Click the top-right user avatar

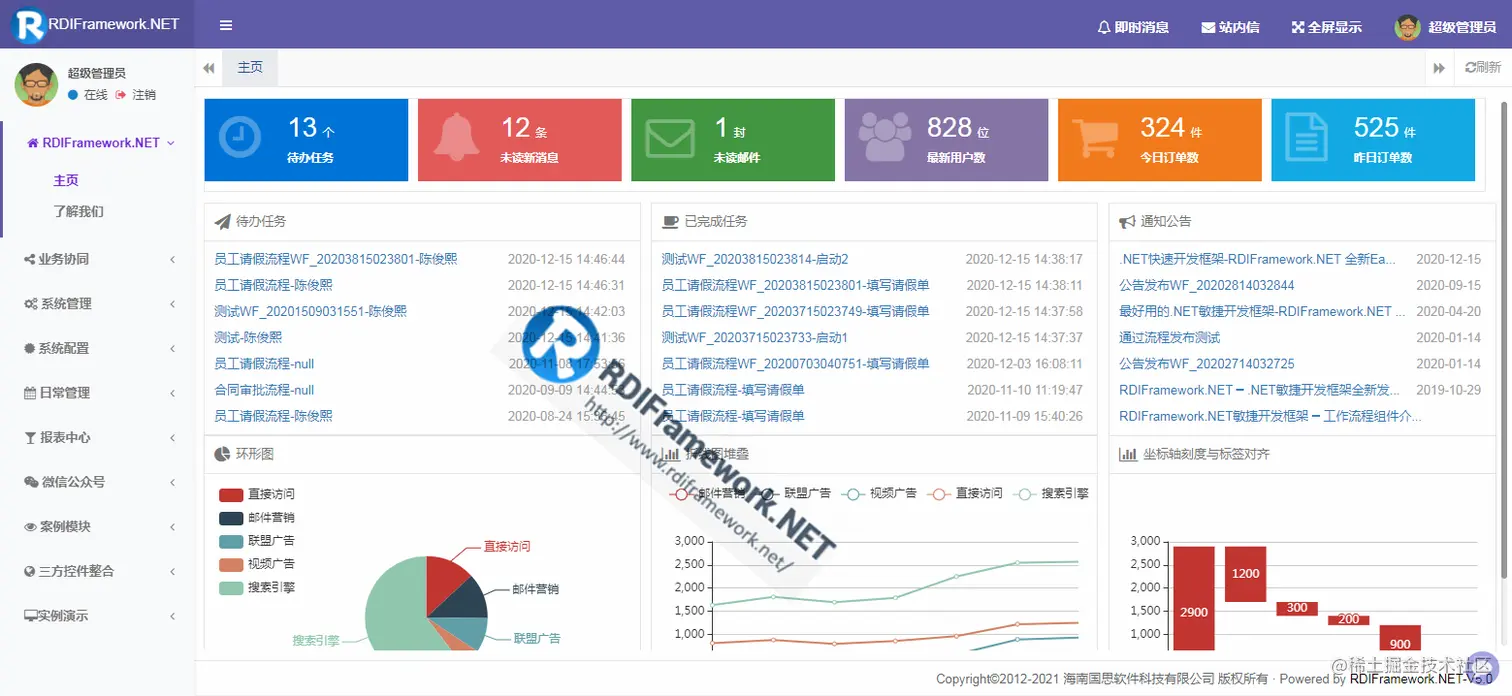pyautogui.click(x=1407, y=27)
